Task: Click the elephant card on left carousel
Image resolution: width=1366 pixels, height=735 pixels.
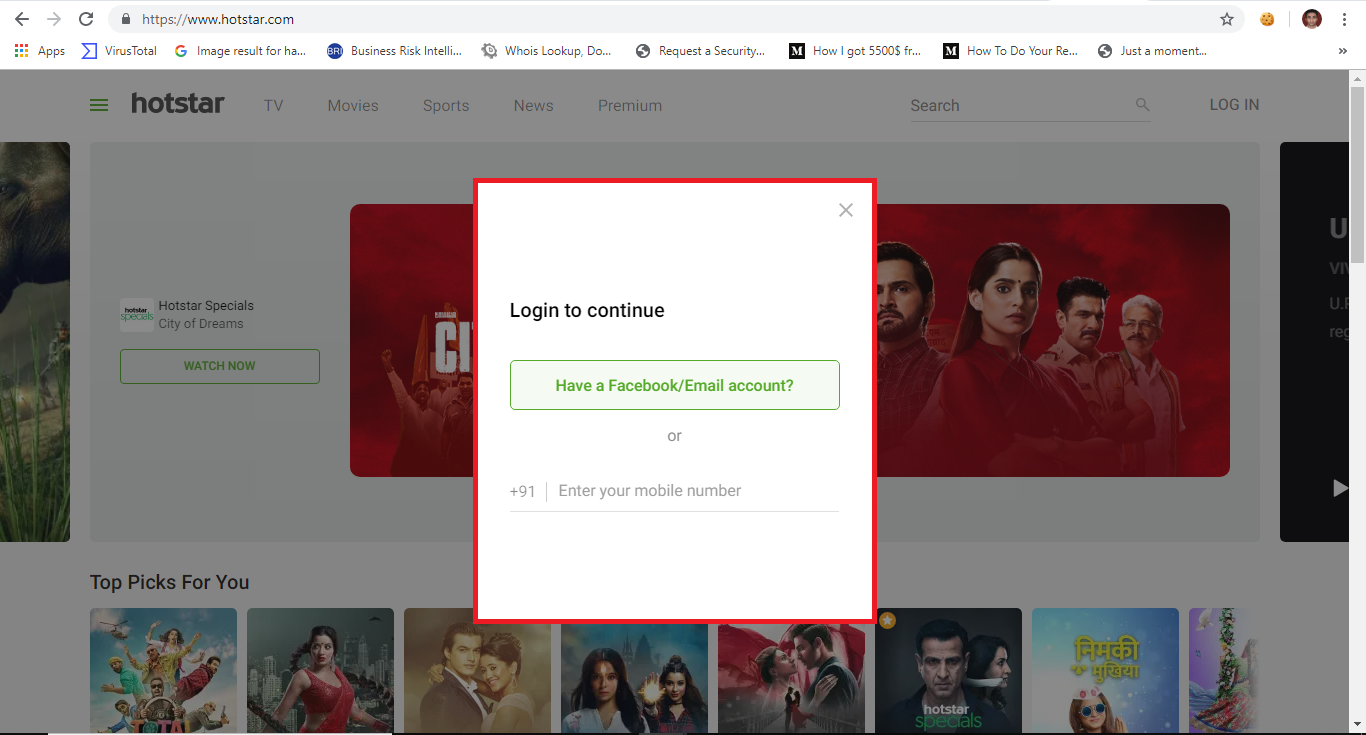Action: 35,342
